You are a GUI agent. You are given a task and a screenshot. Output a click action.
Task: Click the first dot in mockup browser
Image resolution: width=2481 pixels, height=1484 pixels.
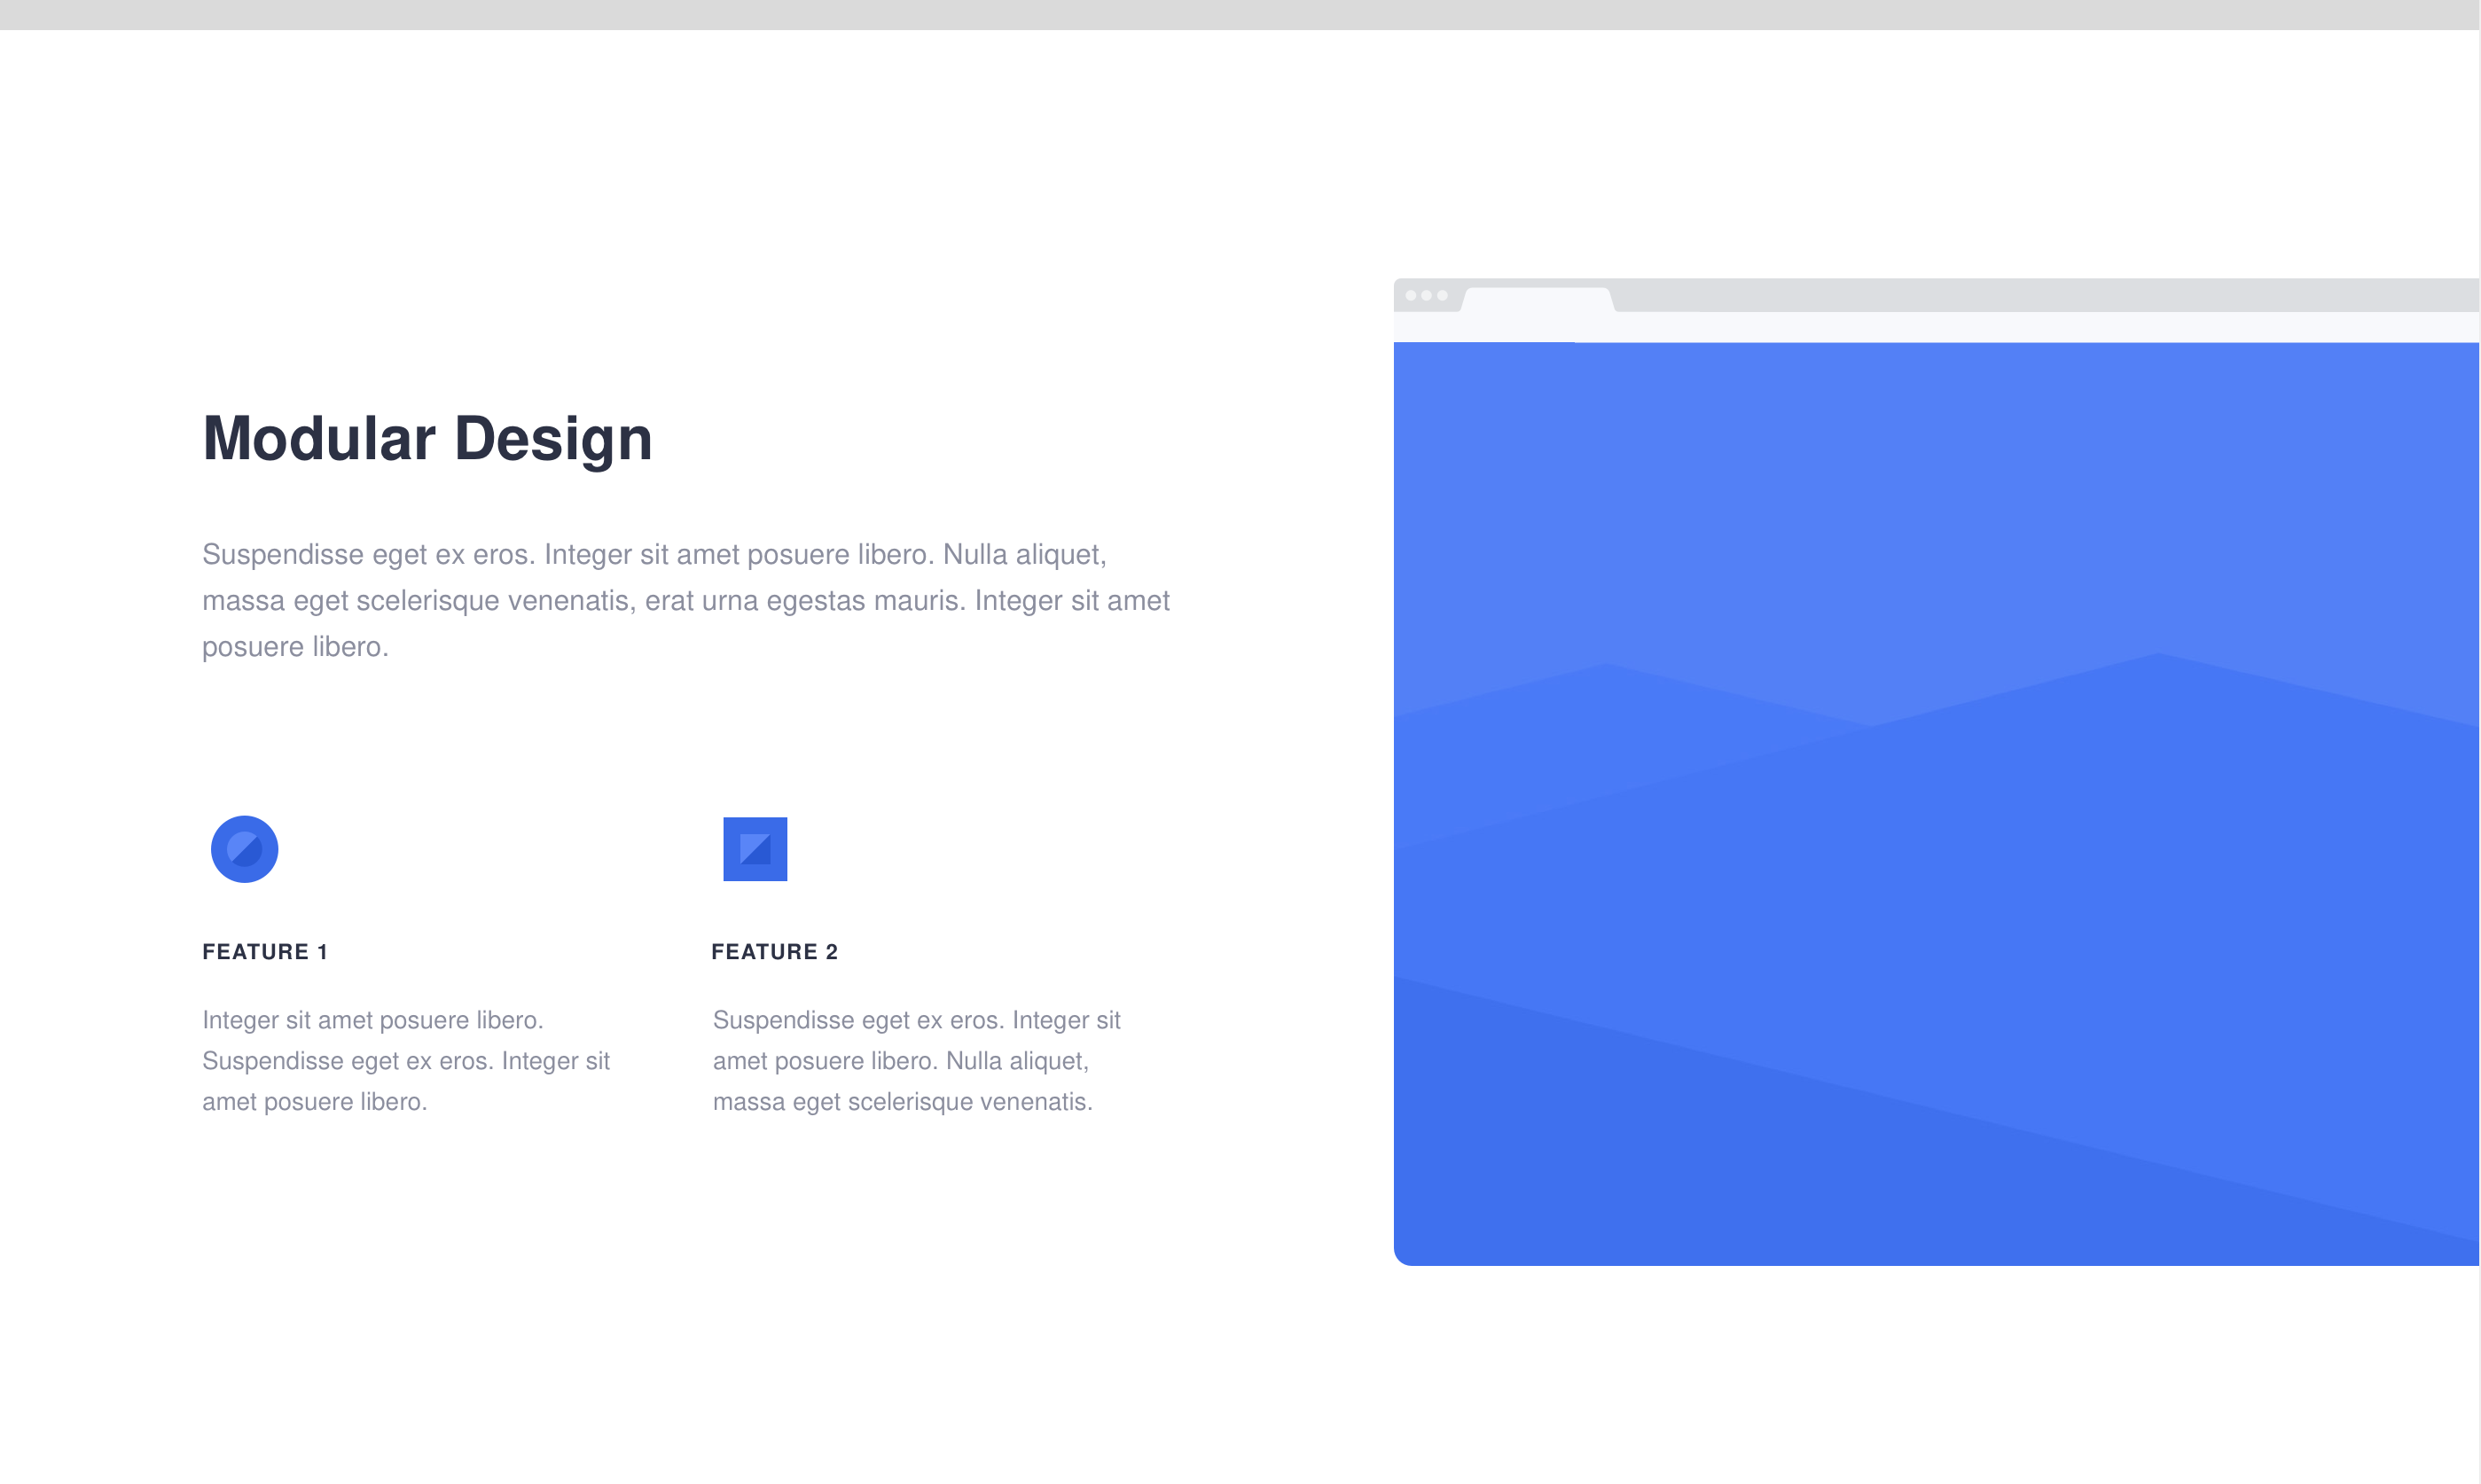click(x=1411, y=295)
